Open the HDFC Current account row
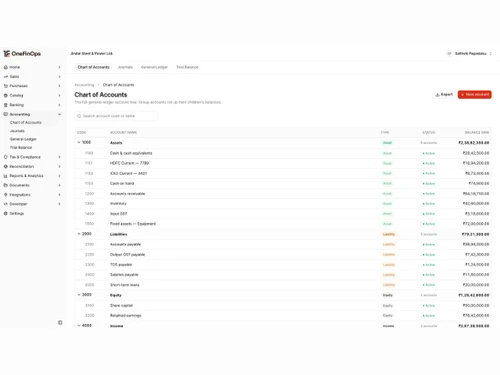500x375 pixels. click(x=283, y=163)
